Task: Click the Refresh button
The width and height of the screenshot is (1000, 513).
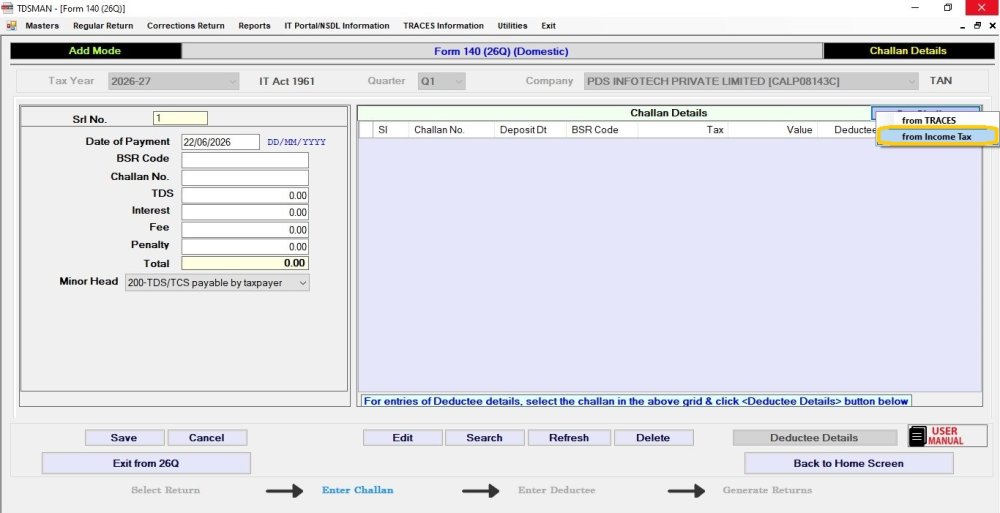Action: tap(569, 438)
